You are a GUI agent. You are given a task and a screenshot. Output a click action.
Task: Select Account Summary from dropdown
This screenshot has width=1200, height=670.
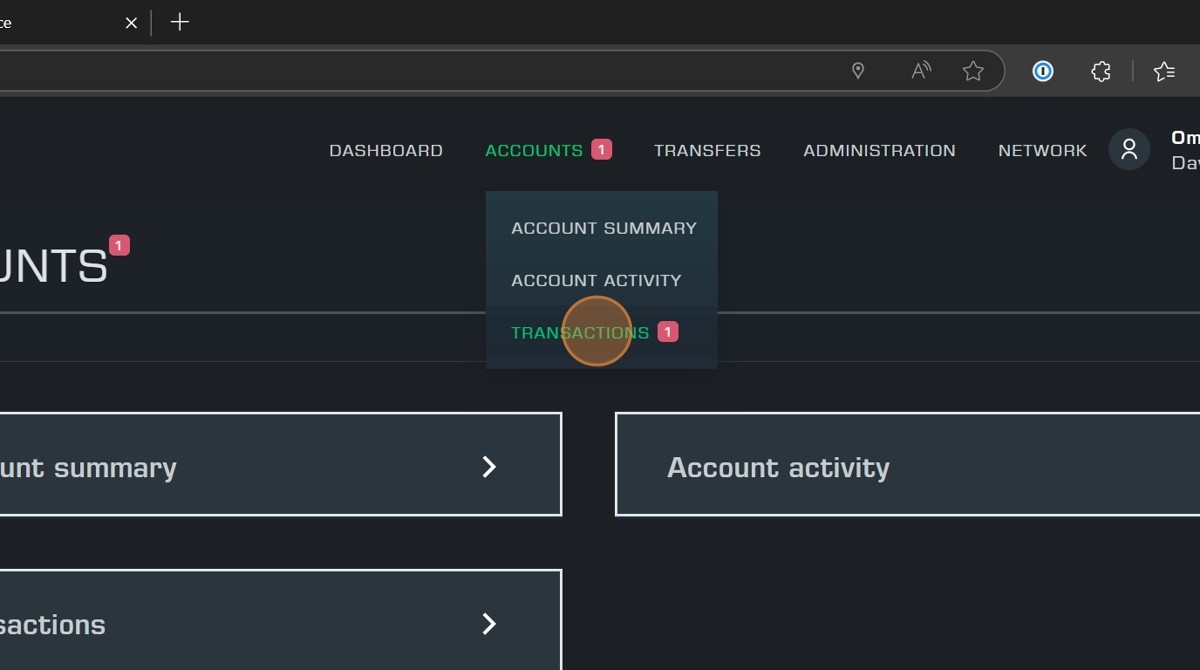pos(603,228)
